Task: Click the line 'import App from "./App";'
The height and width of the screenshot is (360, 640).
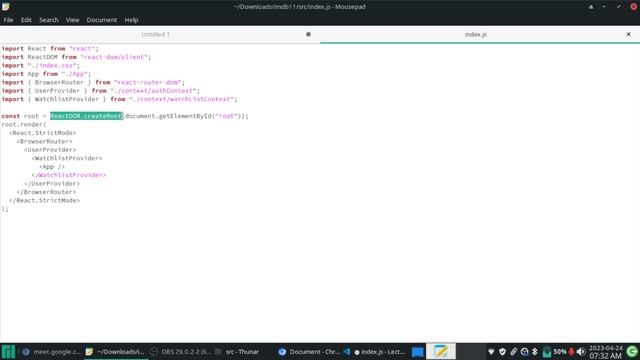Action: click(46, 74)
